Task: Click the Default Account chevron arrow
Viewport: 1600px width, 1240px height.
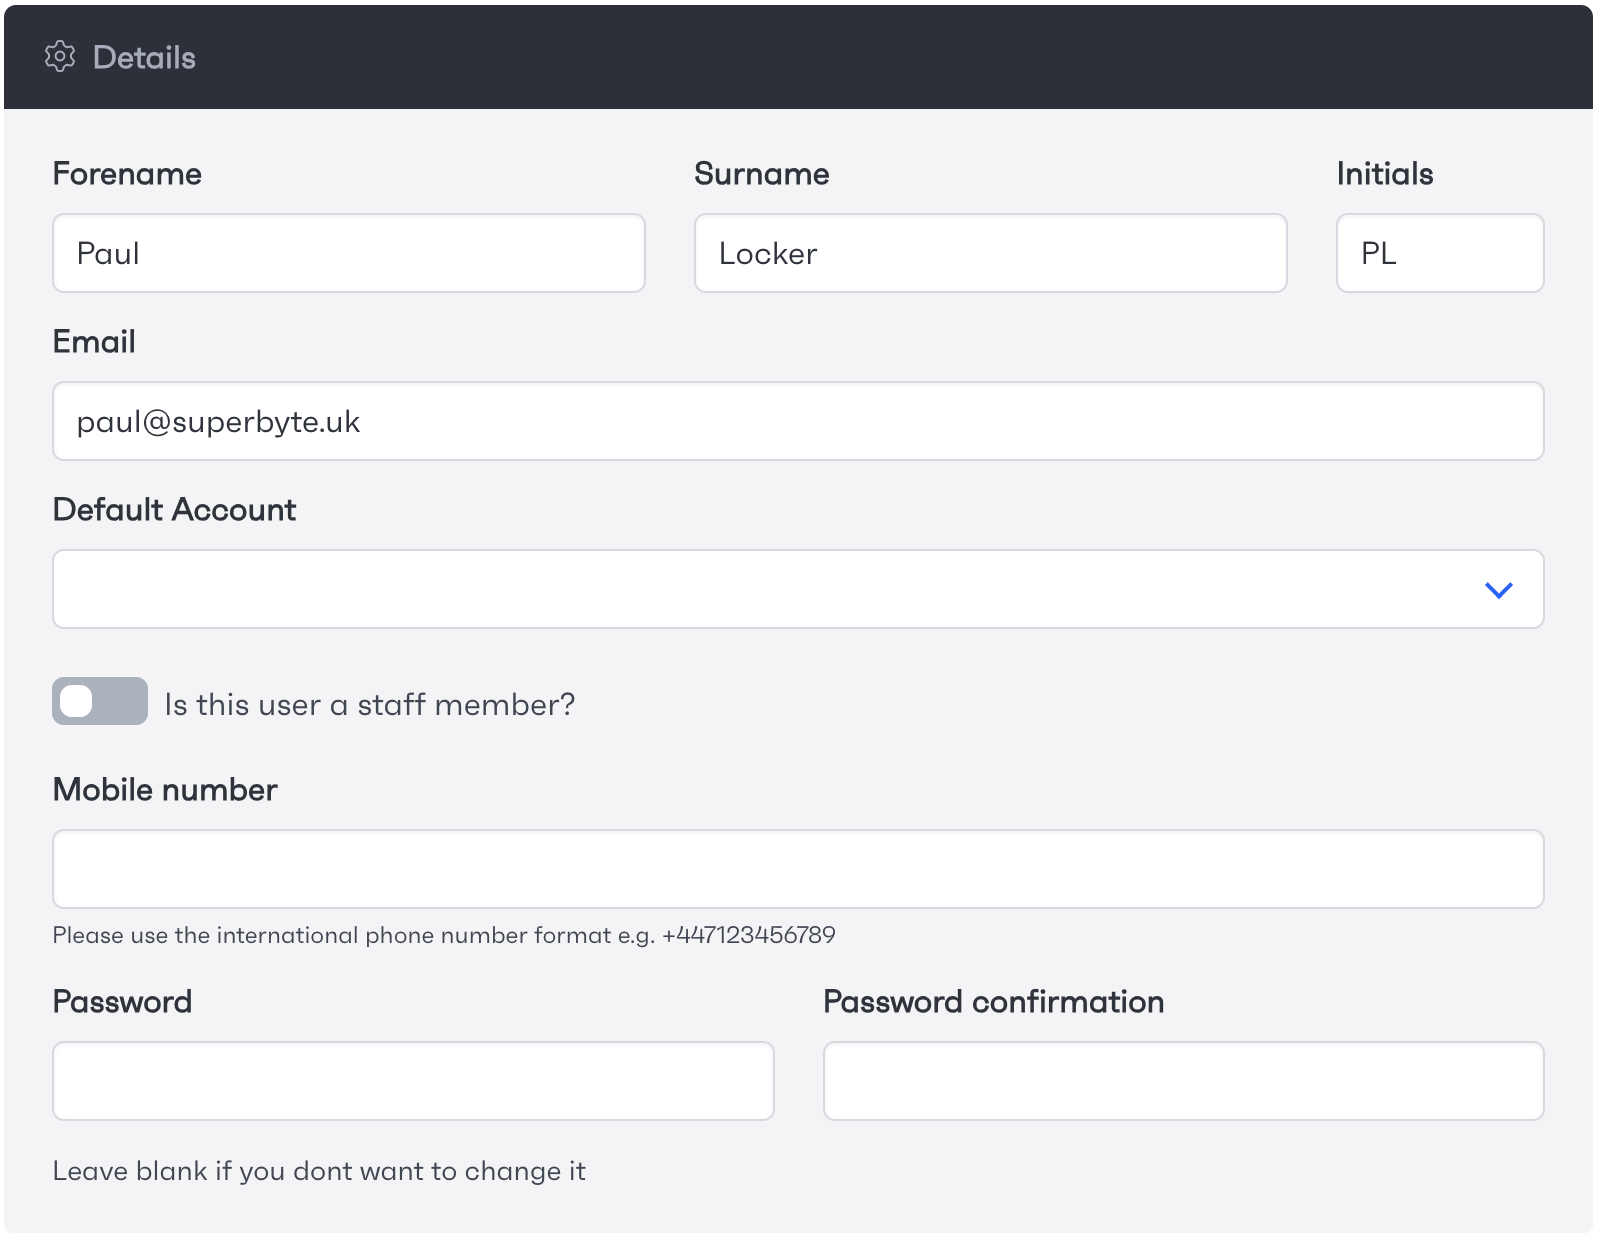Action: point(1498,590)
